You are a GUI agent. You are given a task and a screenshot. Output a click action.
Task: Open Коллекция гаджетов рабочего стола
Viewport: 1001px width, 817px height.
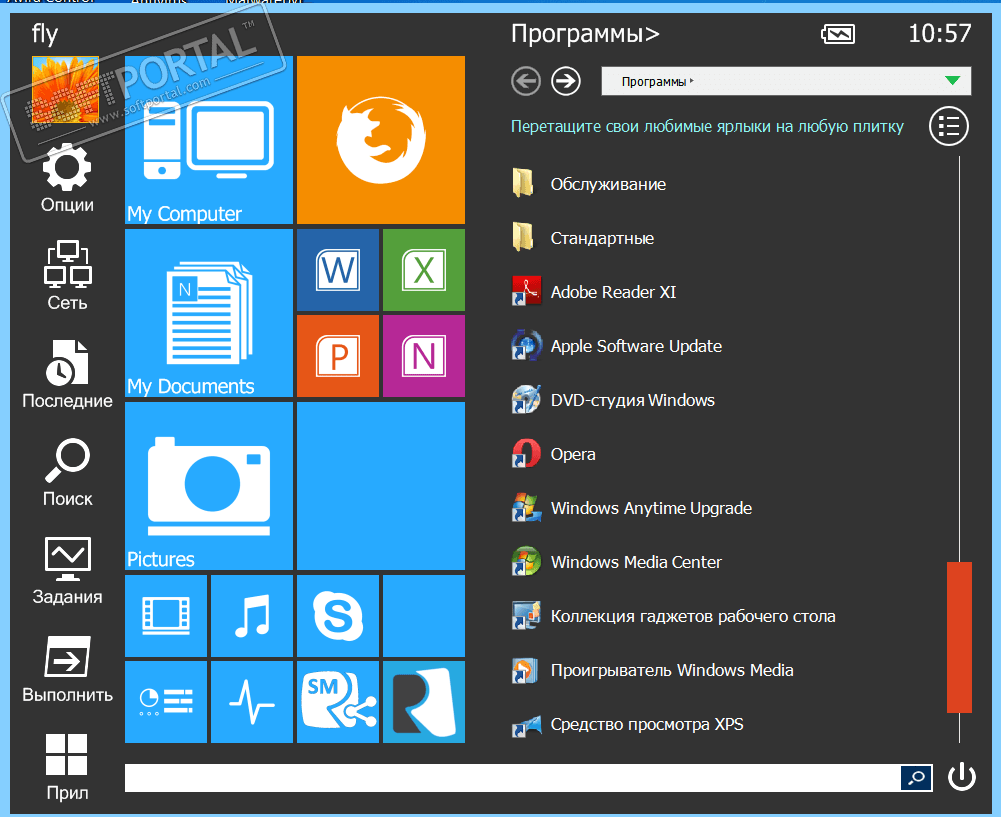[x=674, y=616]
